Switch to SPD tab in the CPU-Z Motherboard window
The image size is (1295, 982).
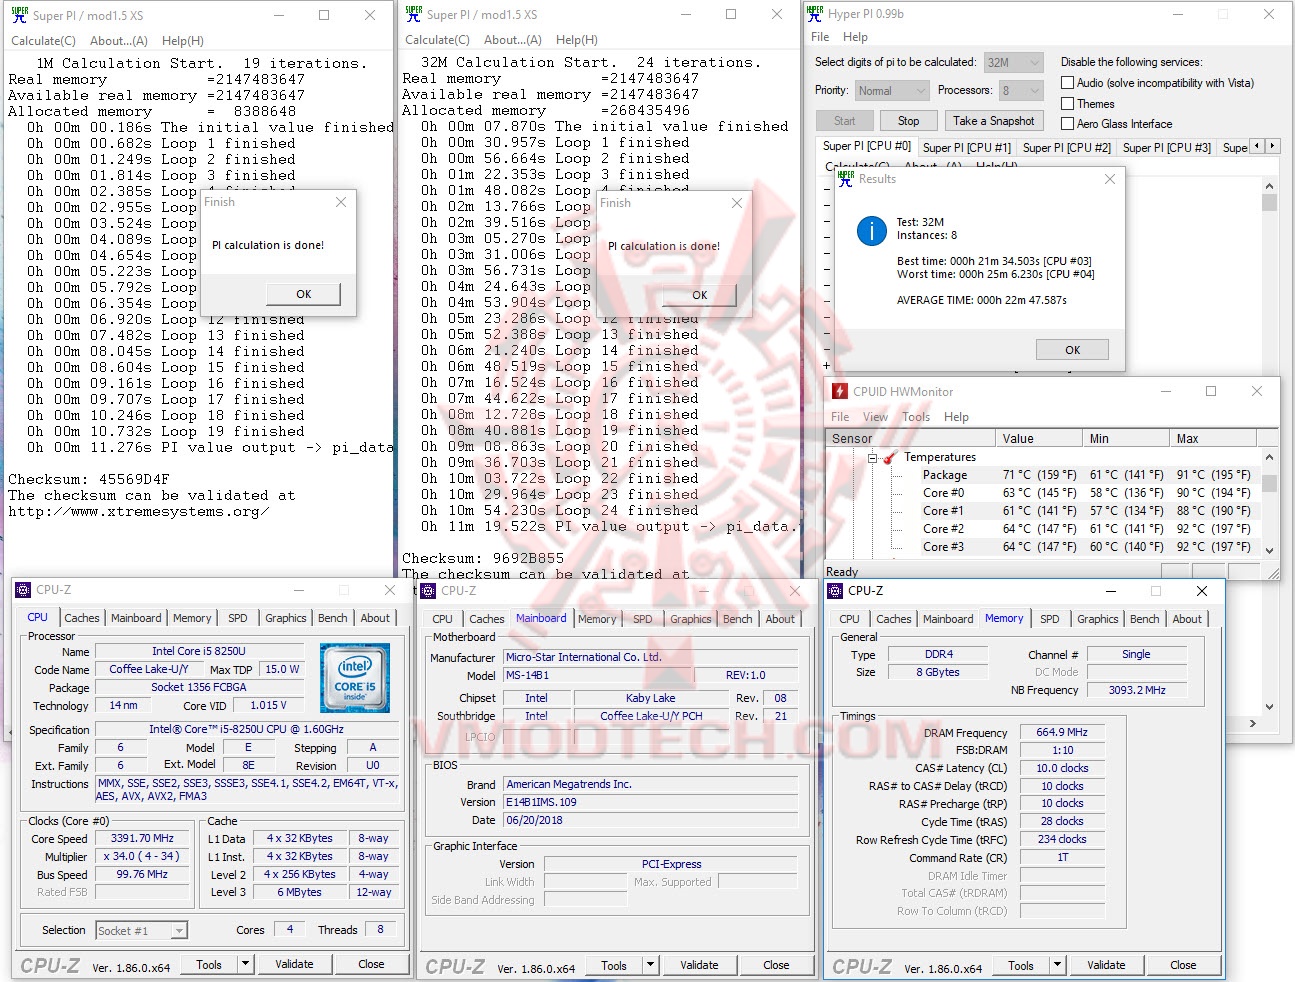(643, 619)
